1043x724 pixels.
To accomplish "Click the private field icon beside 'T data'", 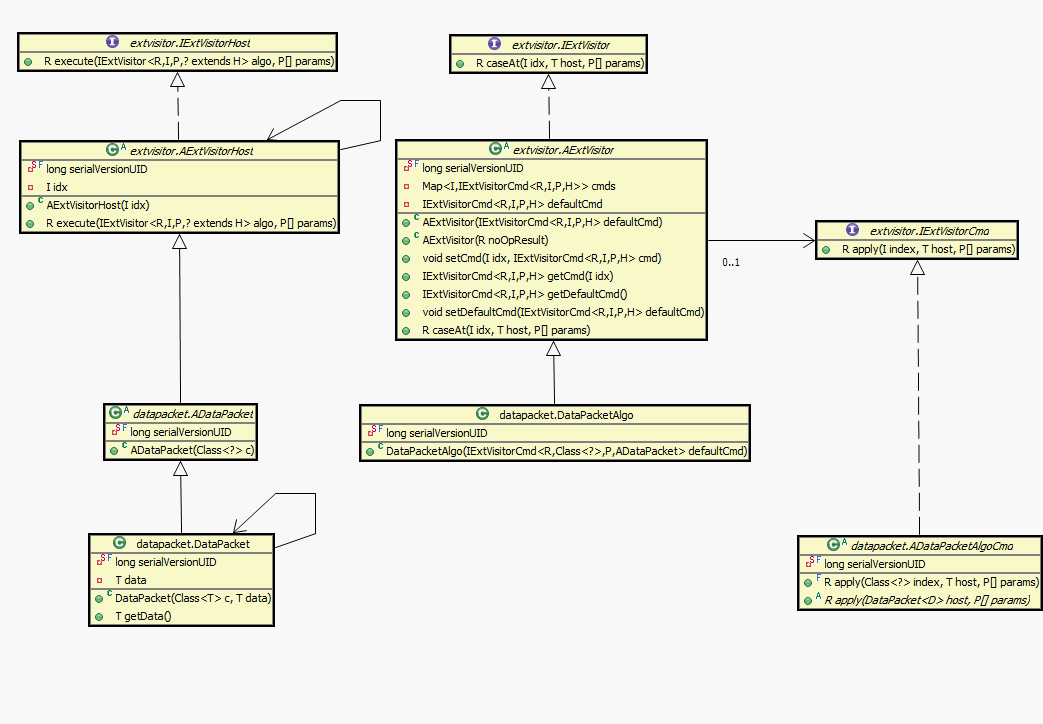I will (100, 580).
